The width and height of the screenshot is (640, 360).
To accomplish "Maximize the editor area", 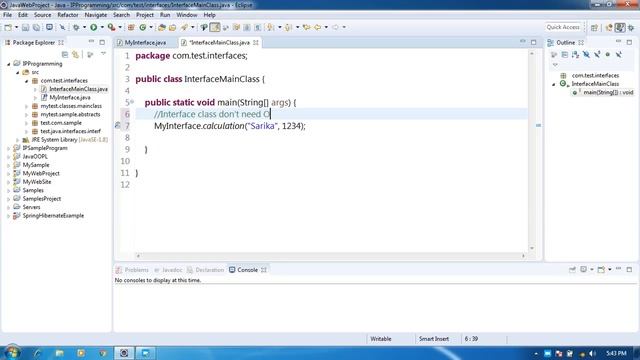I will [533, 42].
